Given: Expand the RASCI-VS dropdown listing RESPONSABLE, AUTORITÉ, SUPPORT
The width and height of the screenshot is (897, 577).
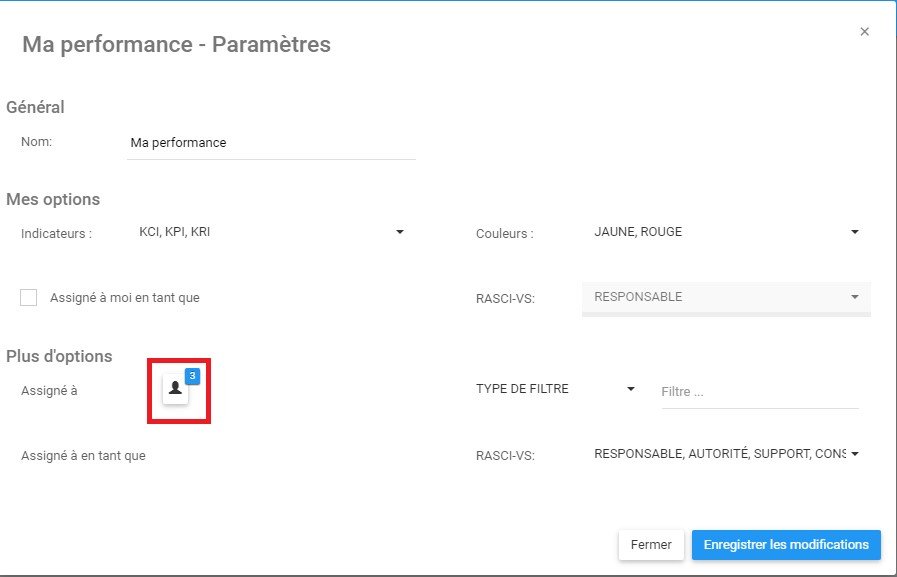Looking at the screenshot, I should pos(727,454).
